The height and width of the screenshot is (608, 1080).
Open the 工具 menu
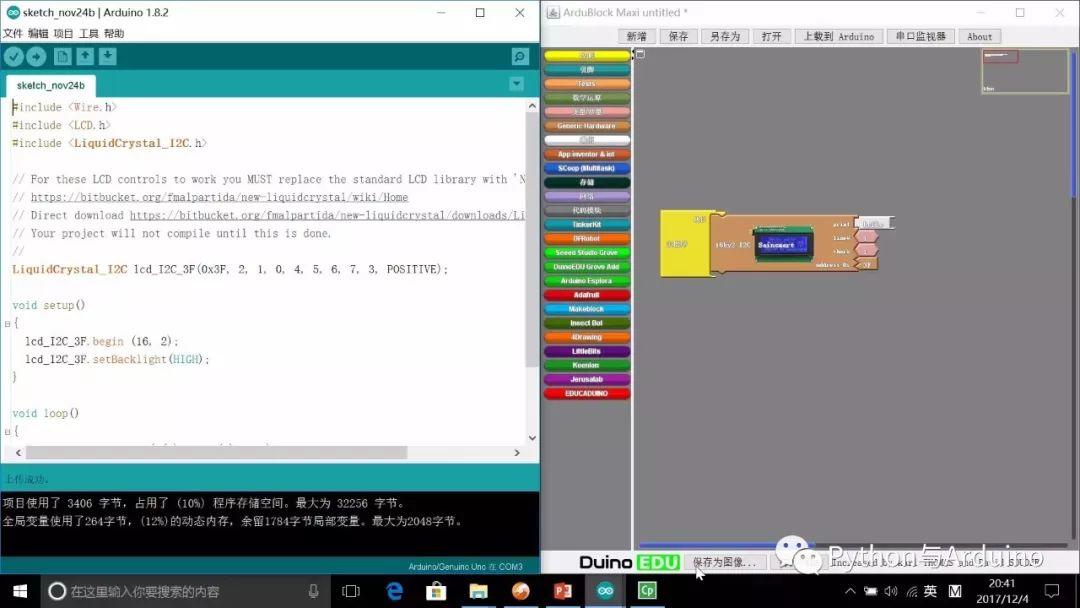coord(89,33)
